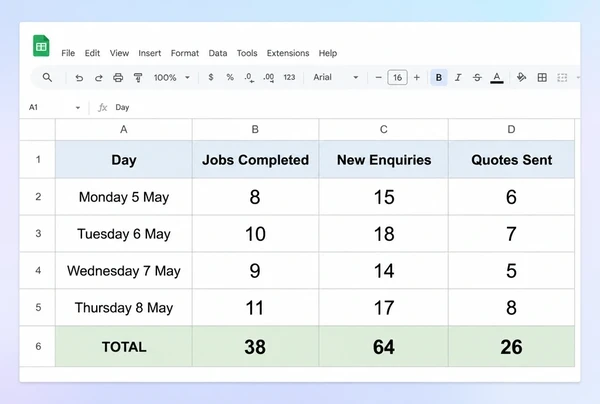This screenshot has width=600, height=404.
Task: Open the Edit menu
Action: tap(92, 53)
